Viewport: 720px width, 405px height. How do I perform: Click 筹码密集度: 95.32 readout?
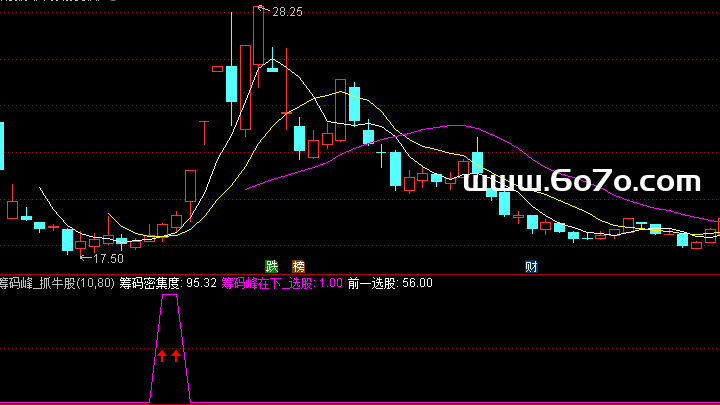pyautogui.click(x=168, y=283)
